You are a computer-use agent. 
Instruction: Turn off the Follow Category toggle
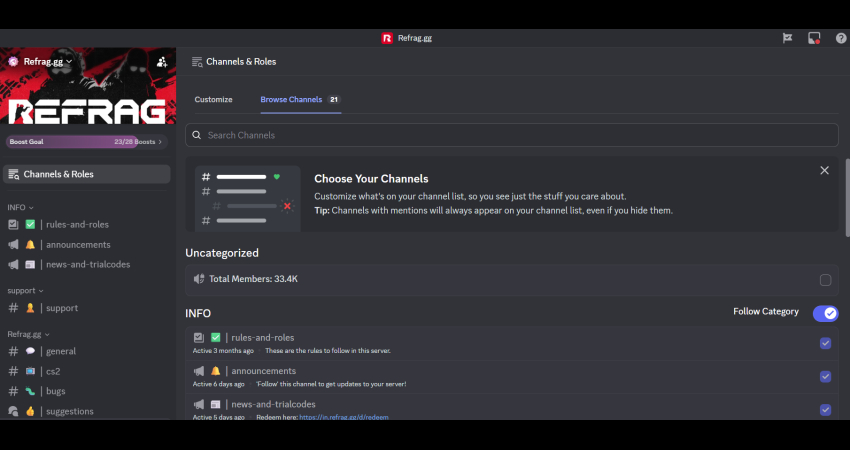[825, 313]
